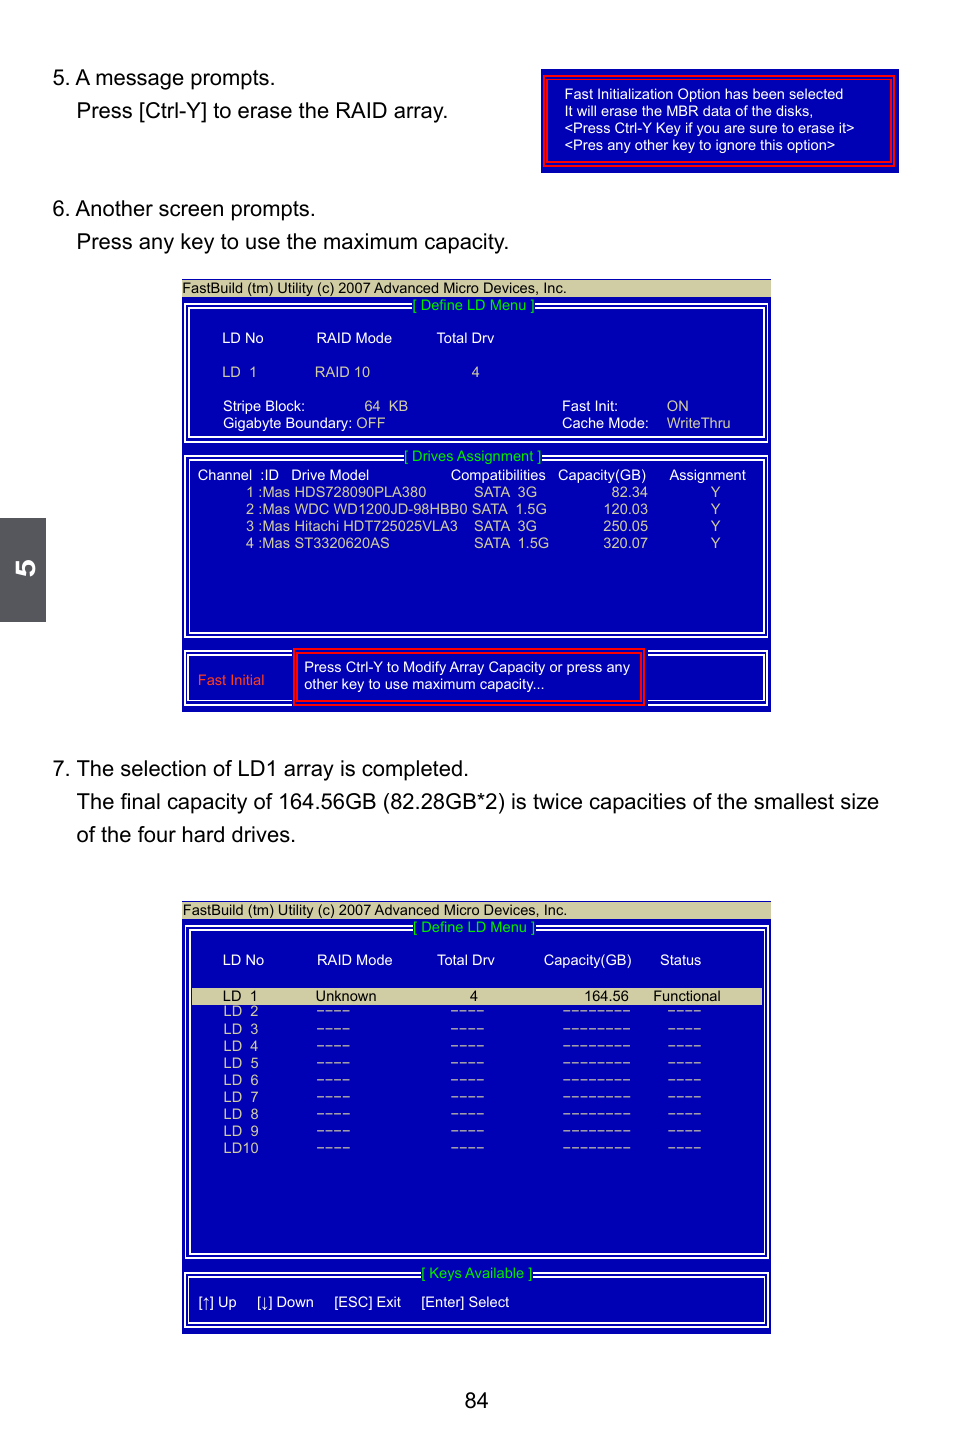Viewport: 954px width, 1452px height.
Task: Click the [ESC] Exit key hint
Action: click(x=367, y=1302)
